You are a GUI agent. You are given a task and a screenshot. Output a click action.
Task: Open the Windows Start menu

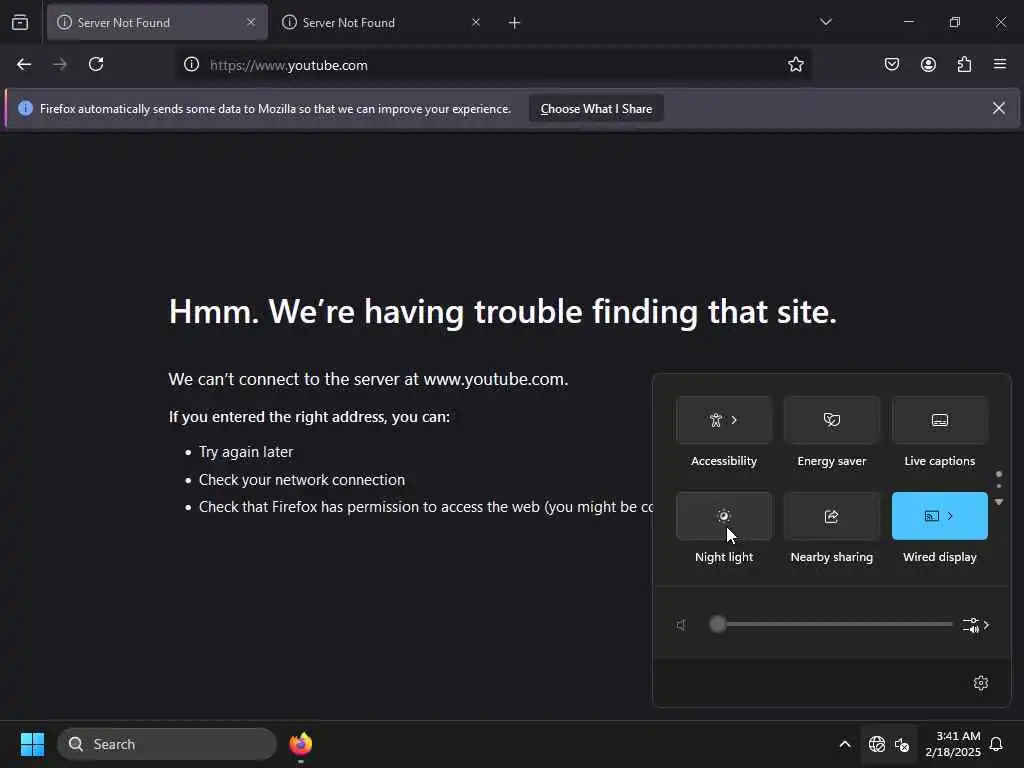pyautogui.click(x=32, y=744)
